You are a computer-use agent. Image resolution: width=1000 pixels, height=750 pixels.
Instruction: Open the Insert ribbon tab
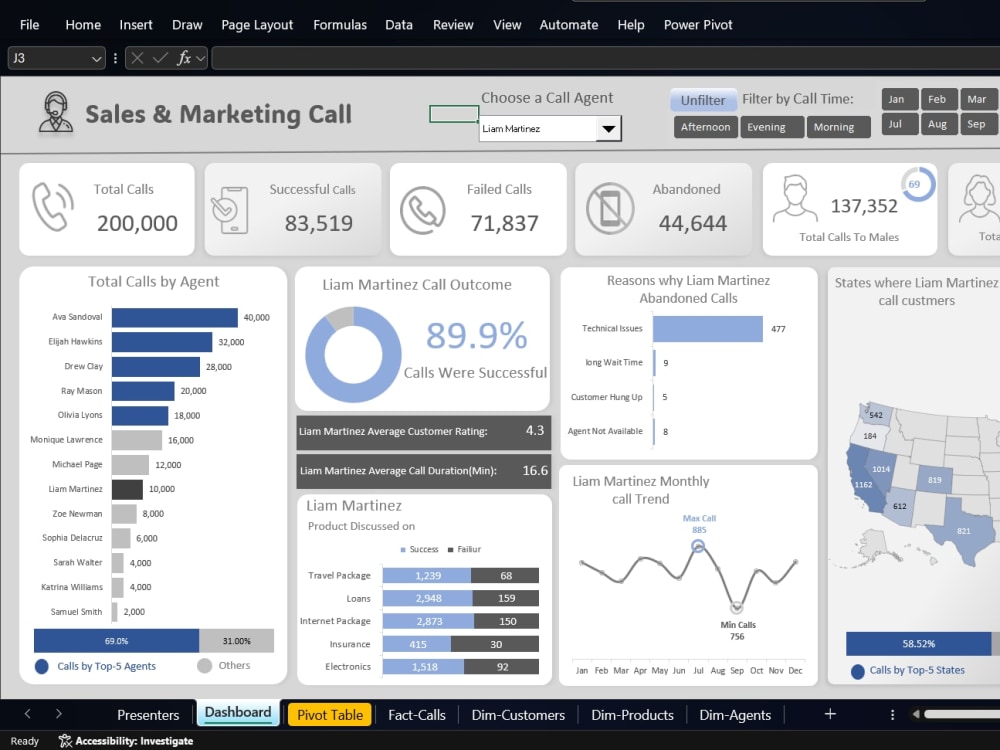(x=136, y=25)
